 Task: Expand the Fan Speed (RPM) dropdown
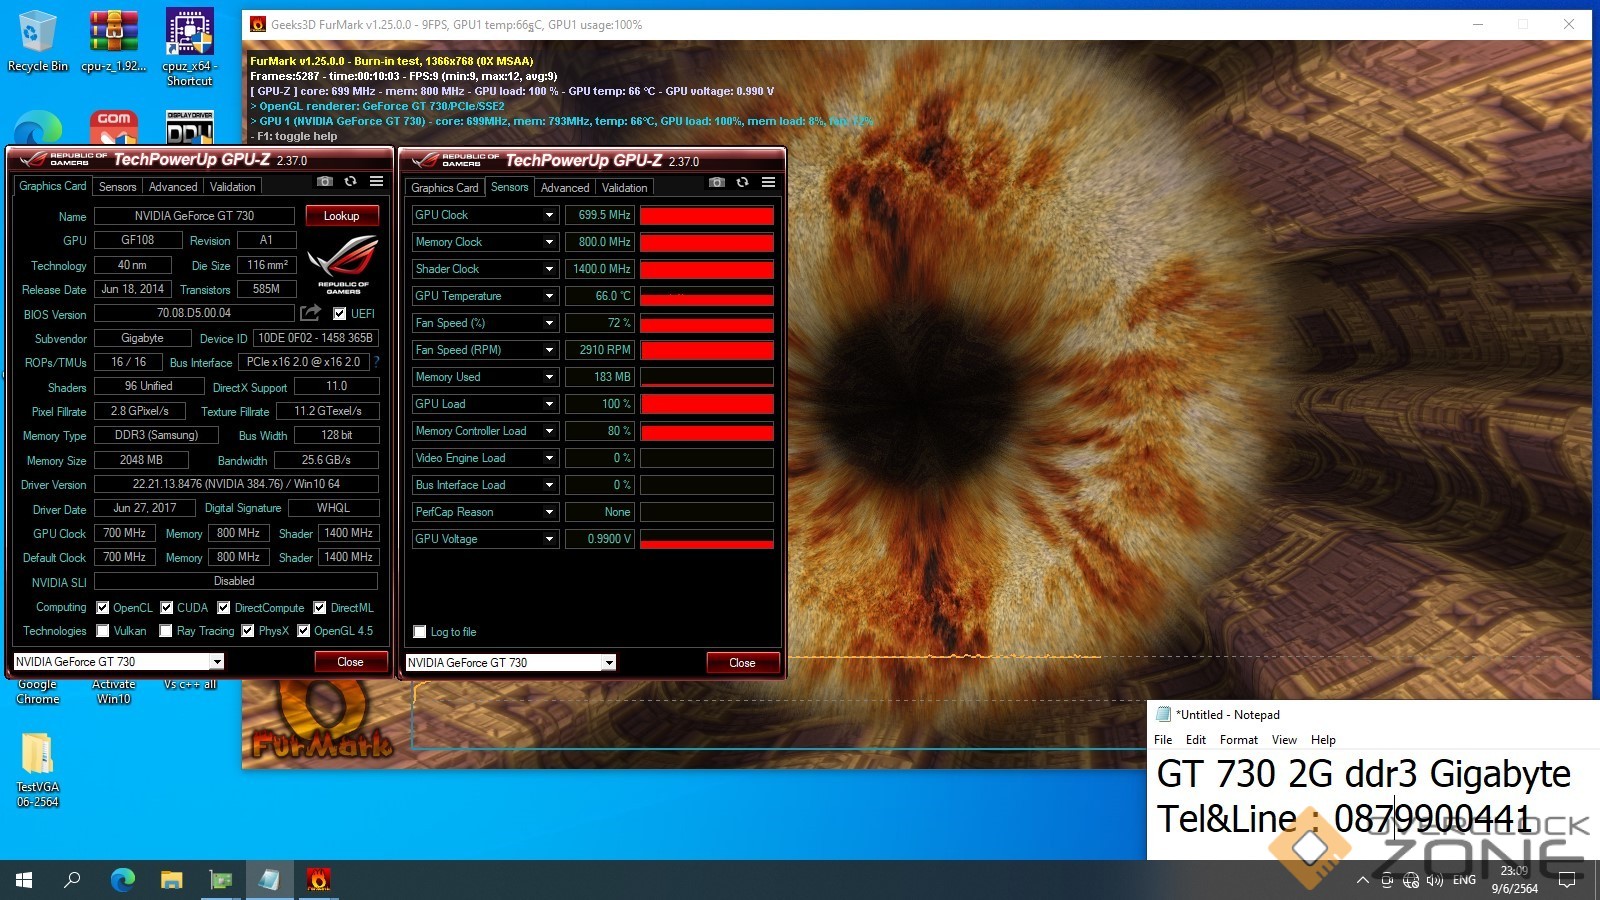click(549, 350)
